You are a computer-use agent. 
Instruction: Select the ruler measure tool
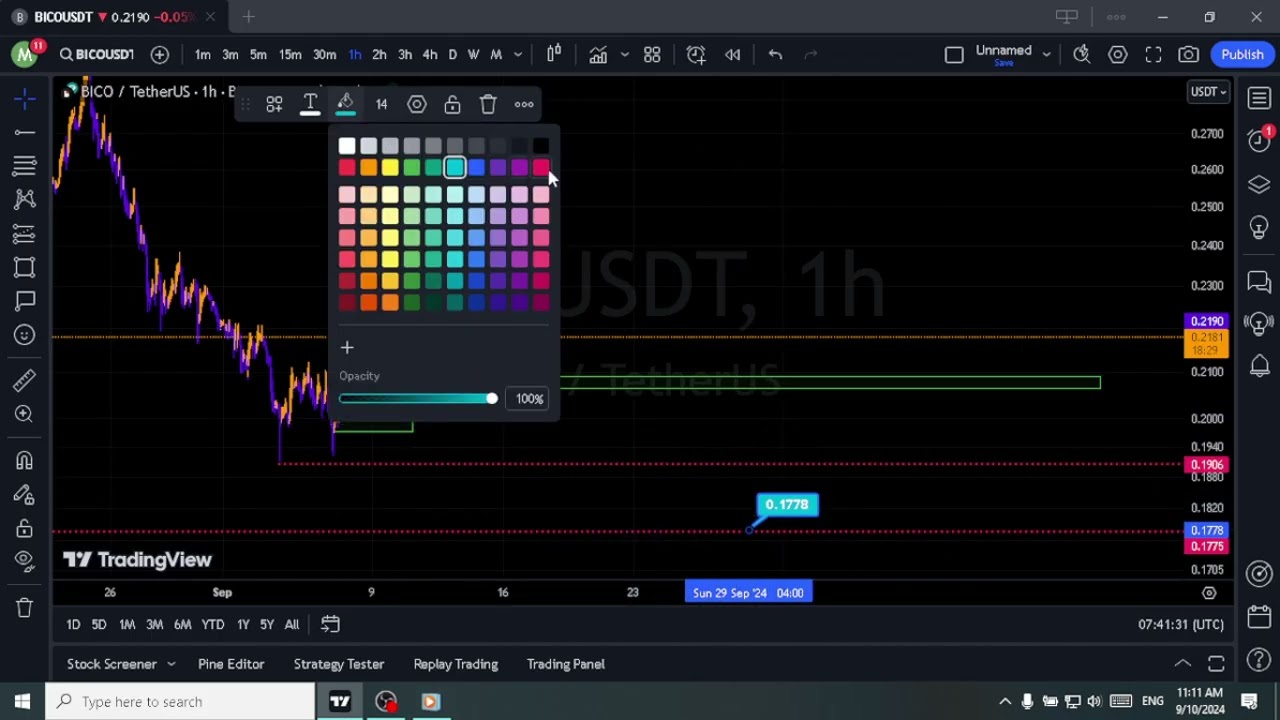[x=25, y=380]
